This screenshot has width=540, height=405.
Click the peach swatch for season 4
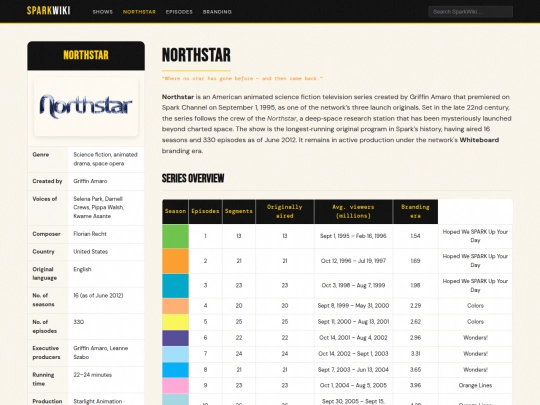175,306
